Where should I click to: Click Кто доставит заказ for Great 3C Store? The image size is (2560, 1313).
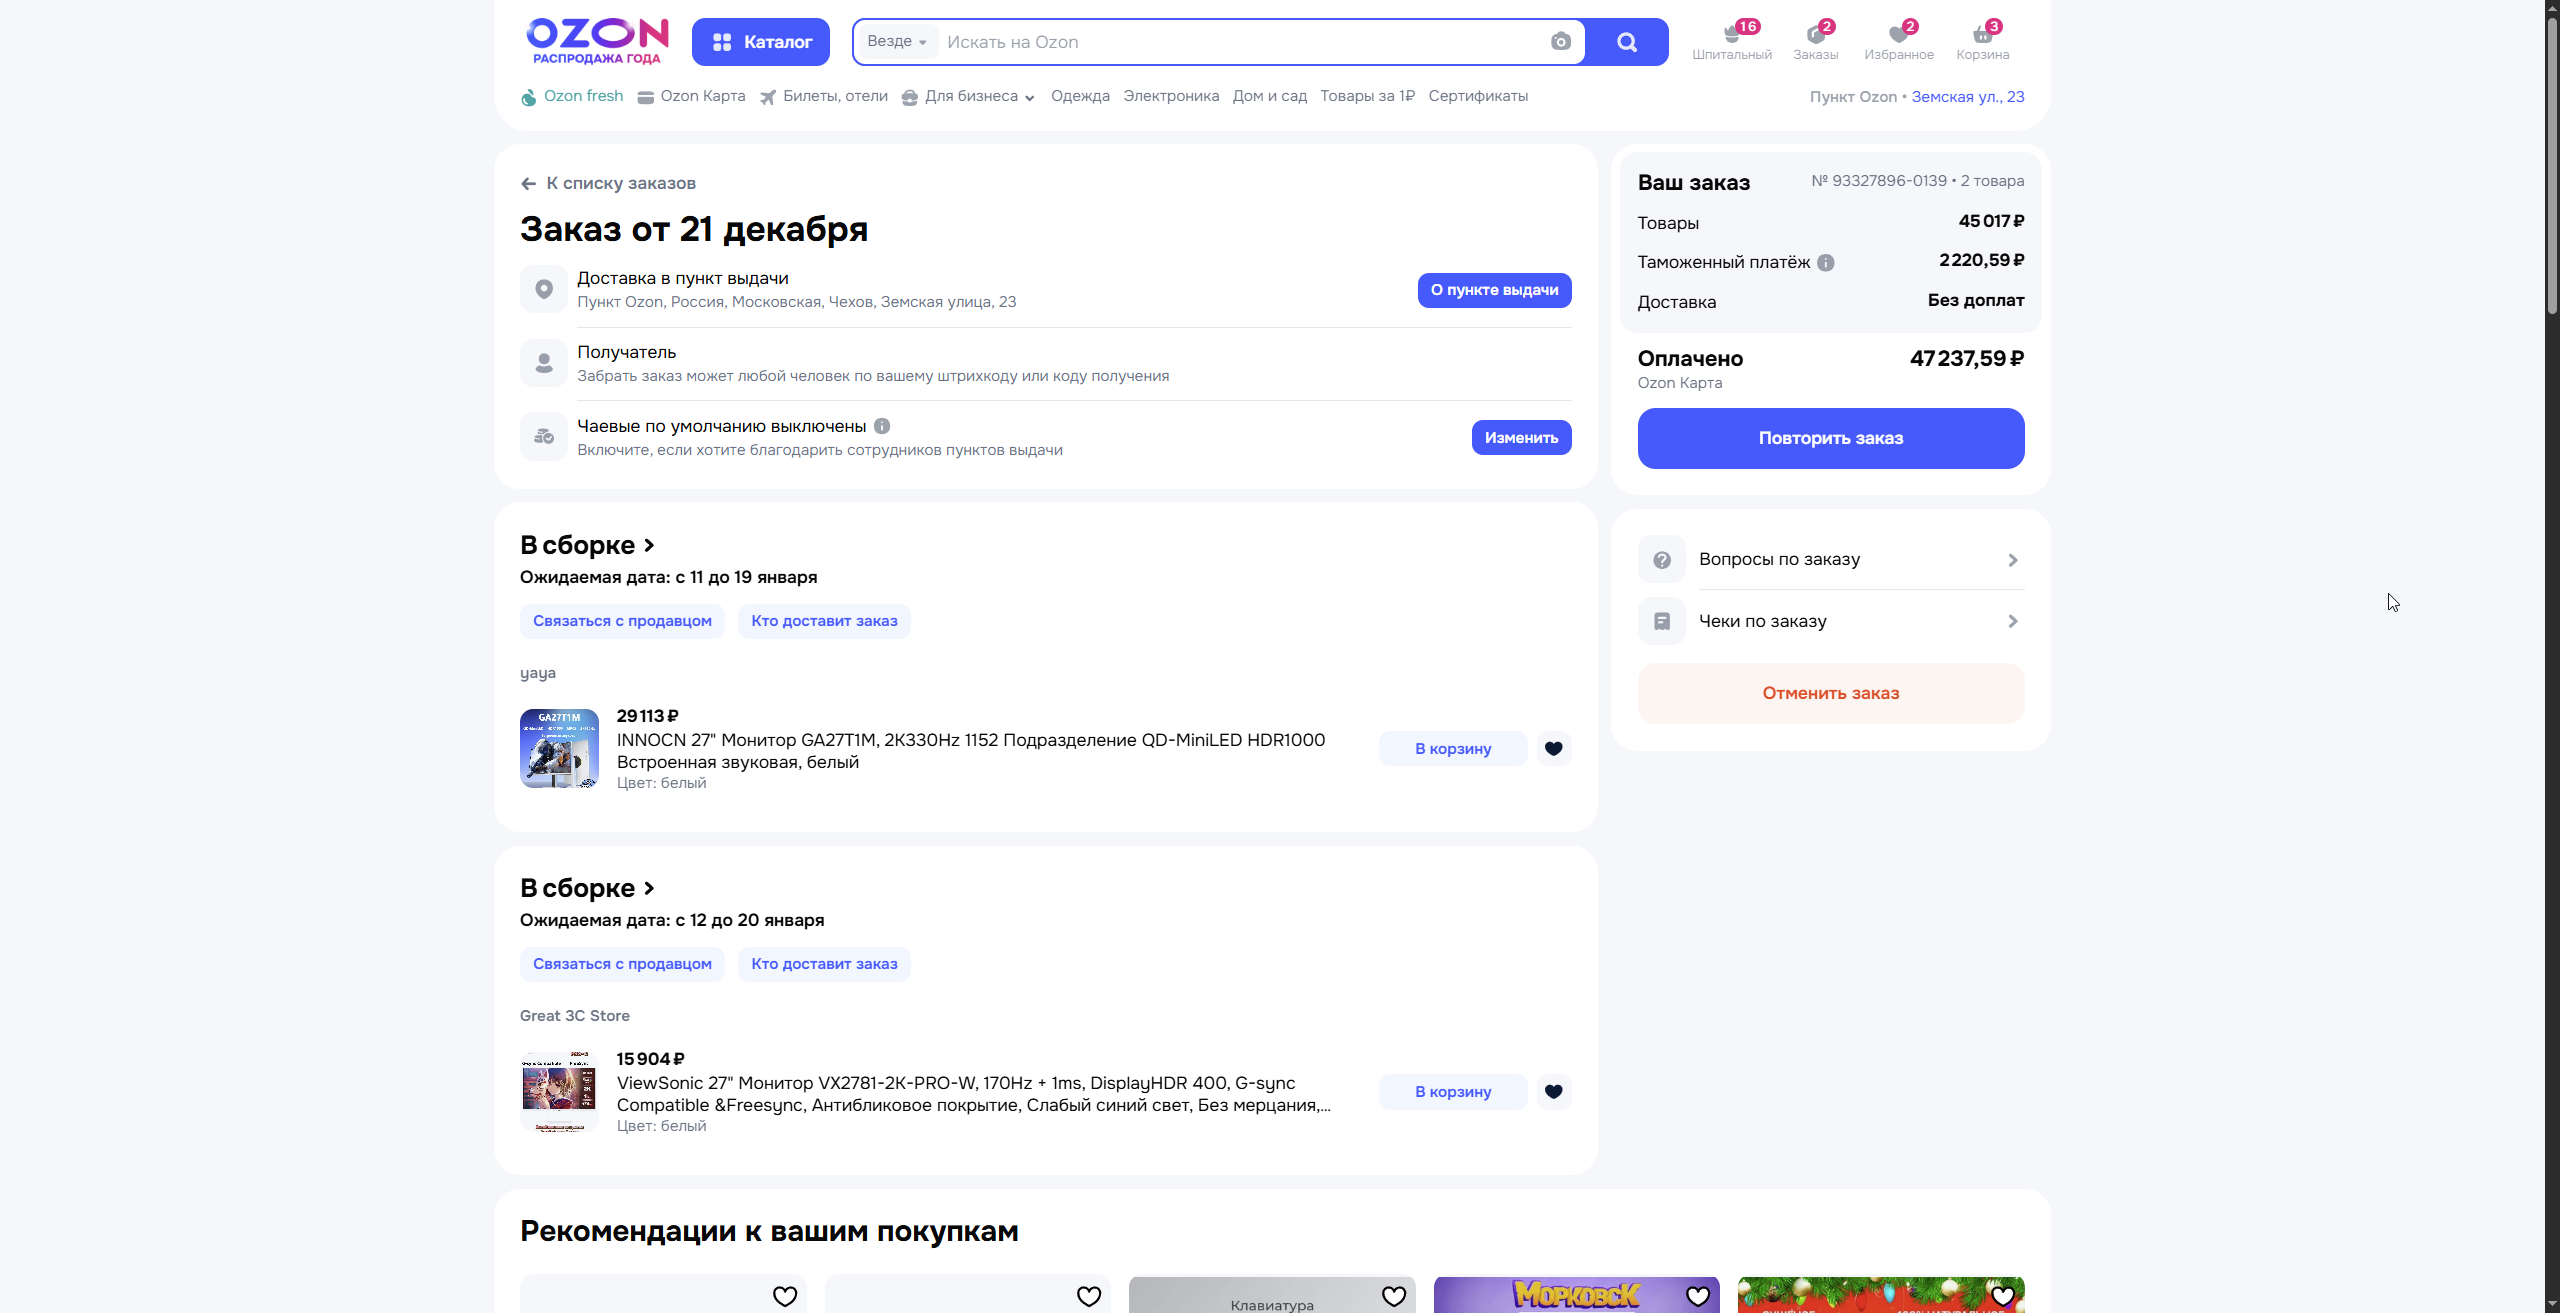pos(824,965)
